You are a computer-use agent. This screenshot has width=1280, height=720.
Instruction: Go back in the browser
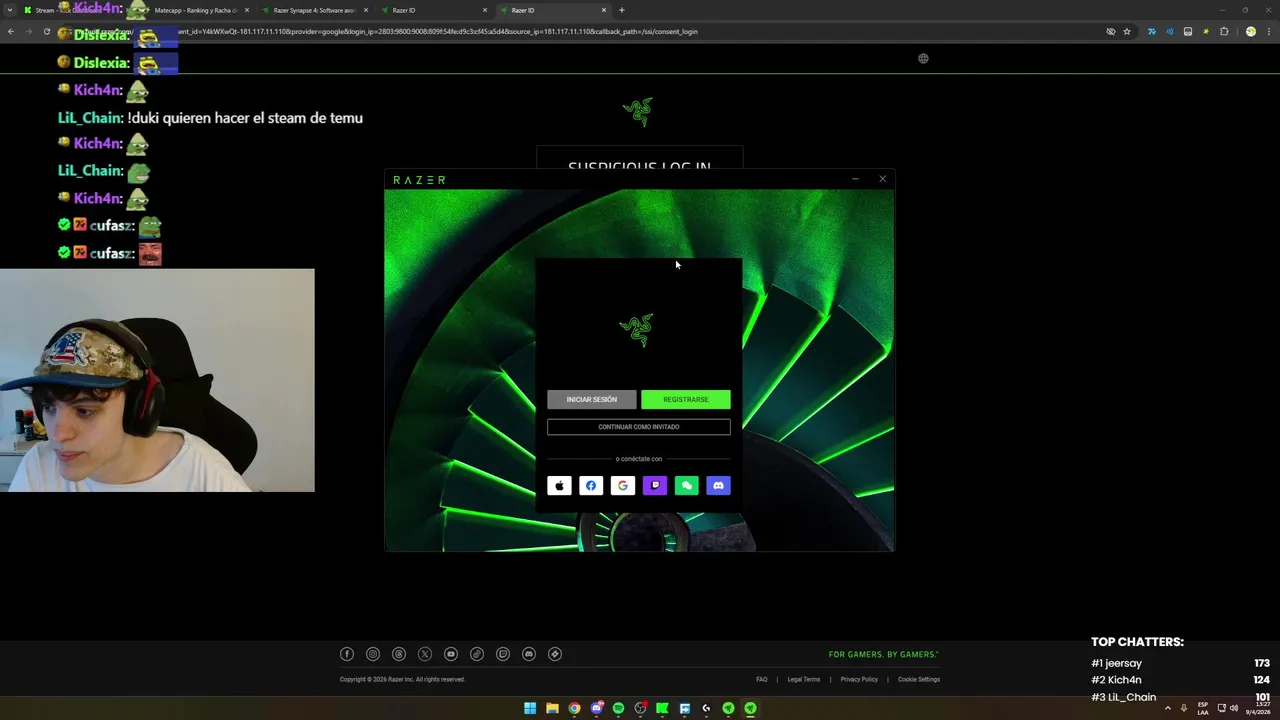11,31
